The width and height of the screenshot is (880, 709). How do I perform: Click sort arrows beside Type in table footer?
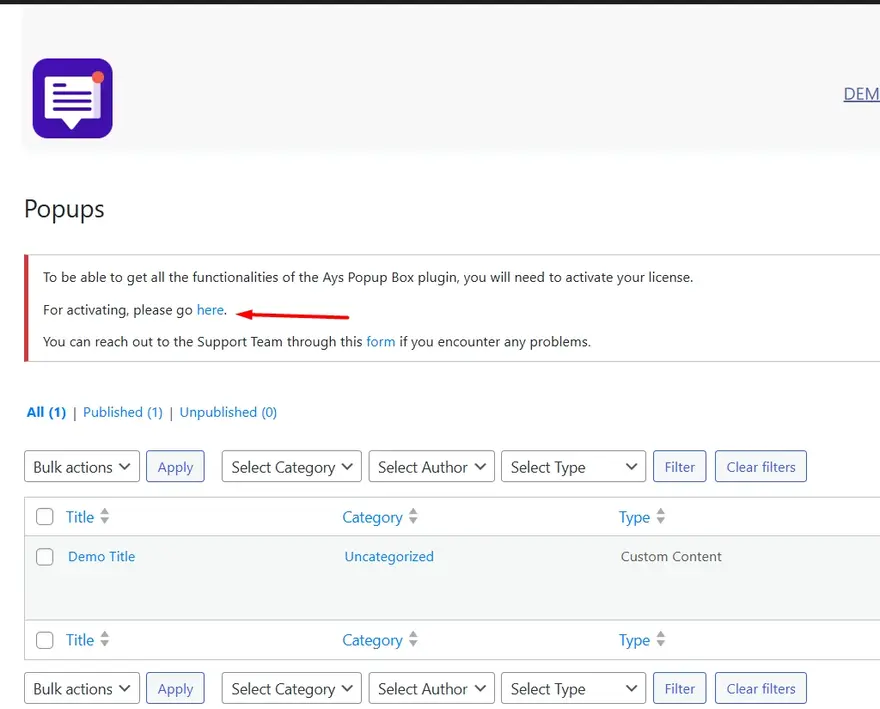click(x=660, y=640)
